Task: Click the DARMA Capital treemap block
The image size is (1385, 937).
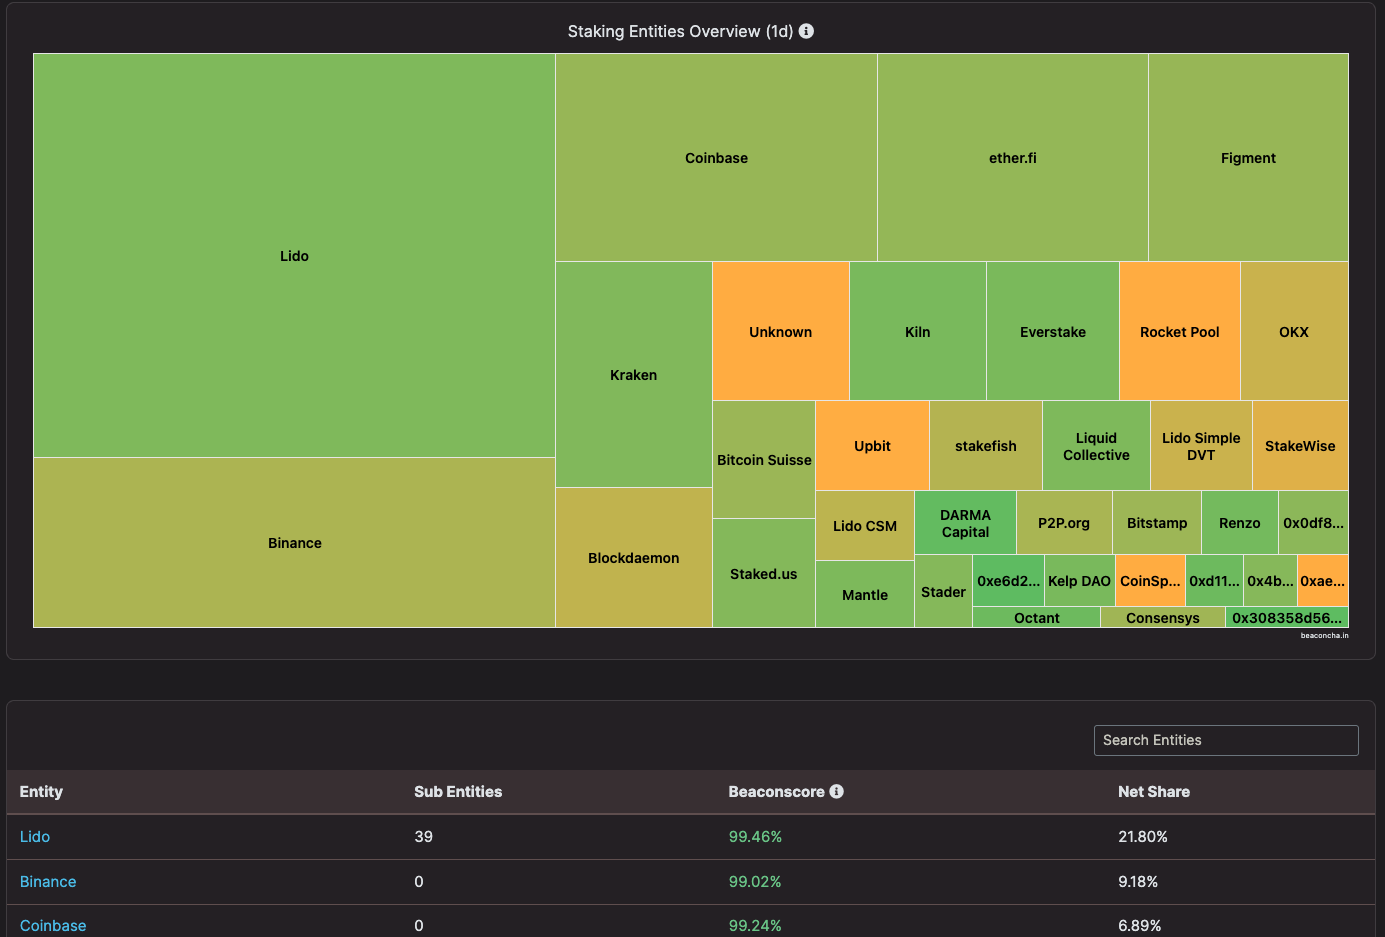Action: pyautogui.click(x=965, y=523)
